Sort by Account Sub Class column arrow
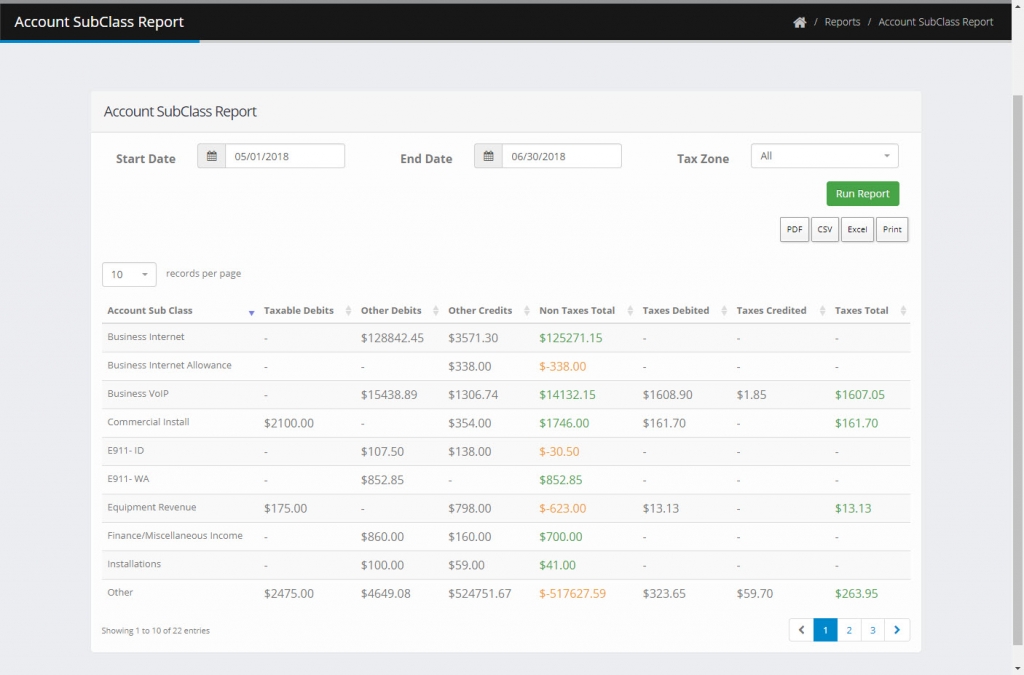This screenshot has width=1024, height=675. pyautogui.click(x=251, y=312)
